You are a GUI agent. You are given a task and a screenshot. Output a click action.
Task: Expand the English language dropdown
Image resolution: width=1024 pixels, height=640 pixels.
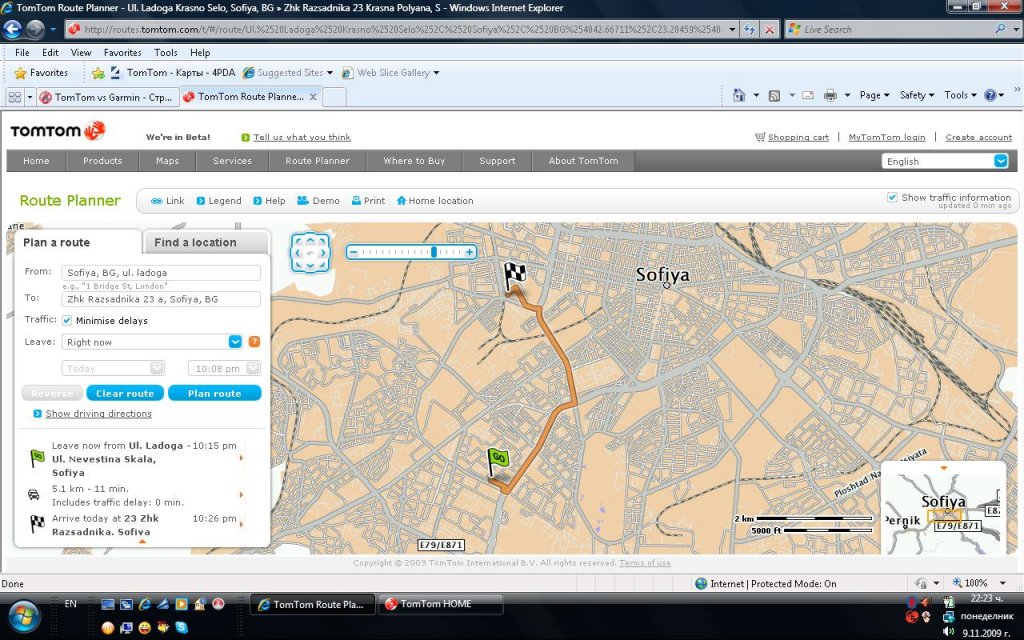tap(1000, 161)
